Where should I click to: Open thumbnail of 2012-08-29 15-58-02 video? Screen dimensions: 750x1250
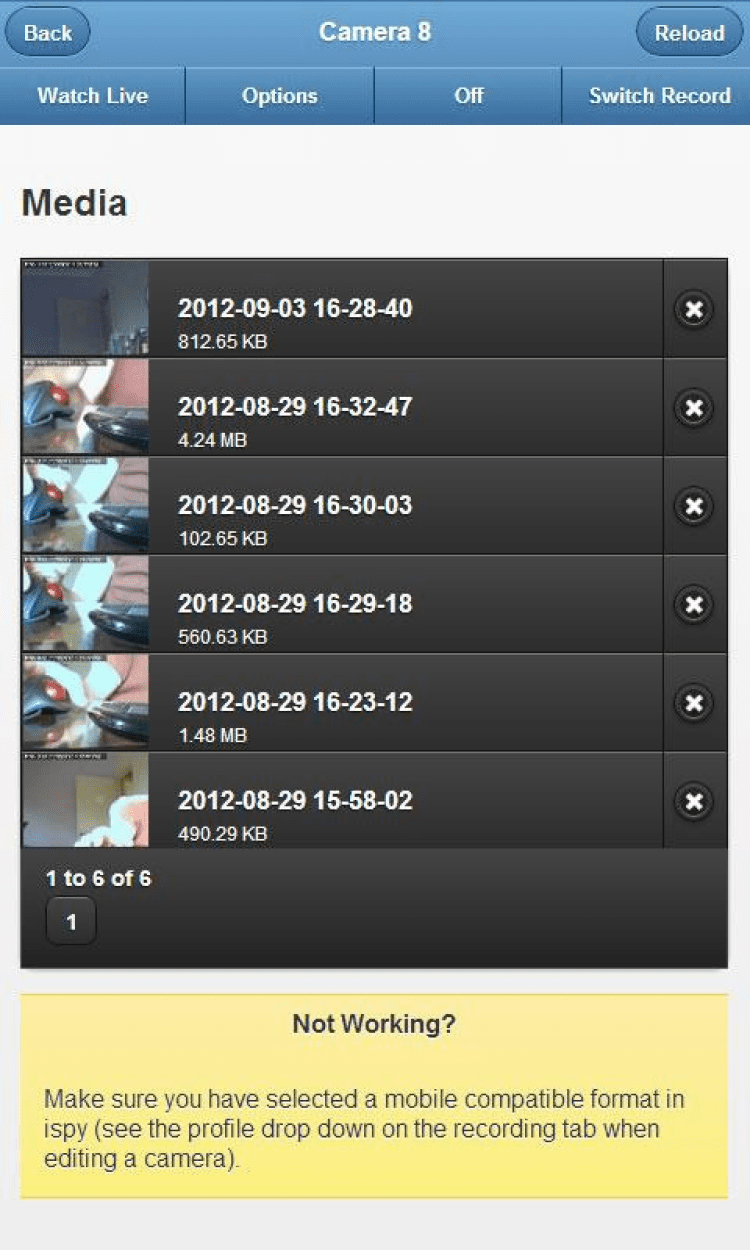(85, 801)
